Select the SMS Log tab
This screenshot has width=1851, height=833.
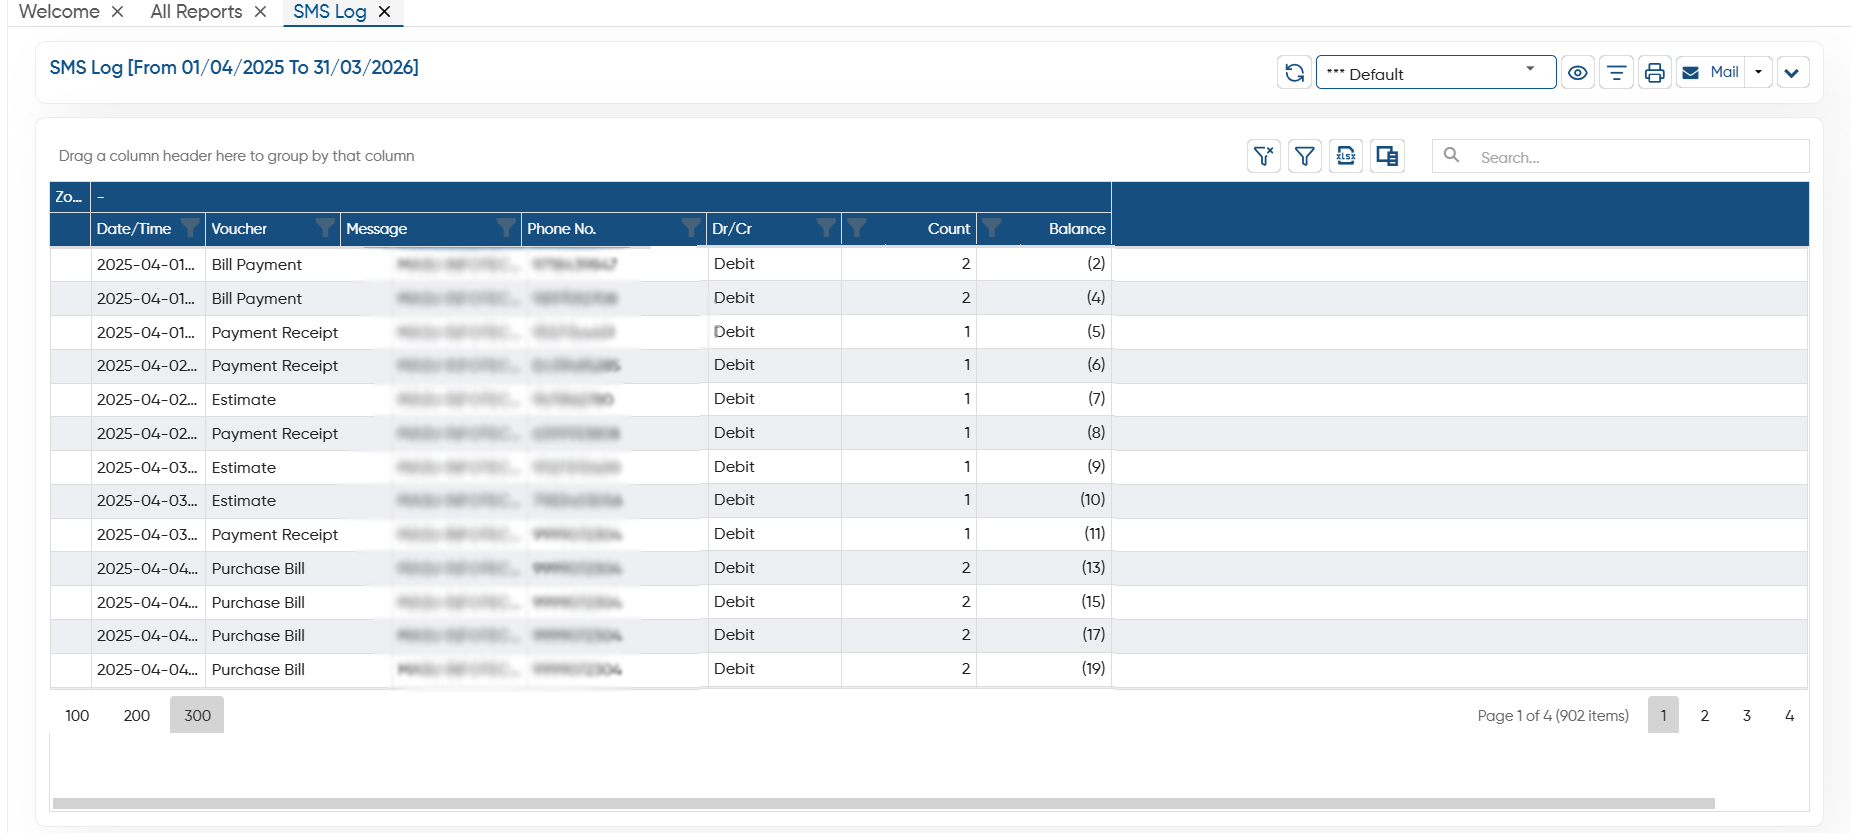[x=330, y=12]
